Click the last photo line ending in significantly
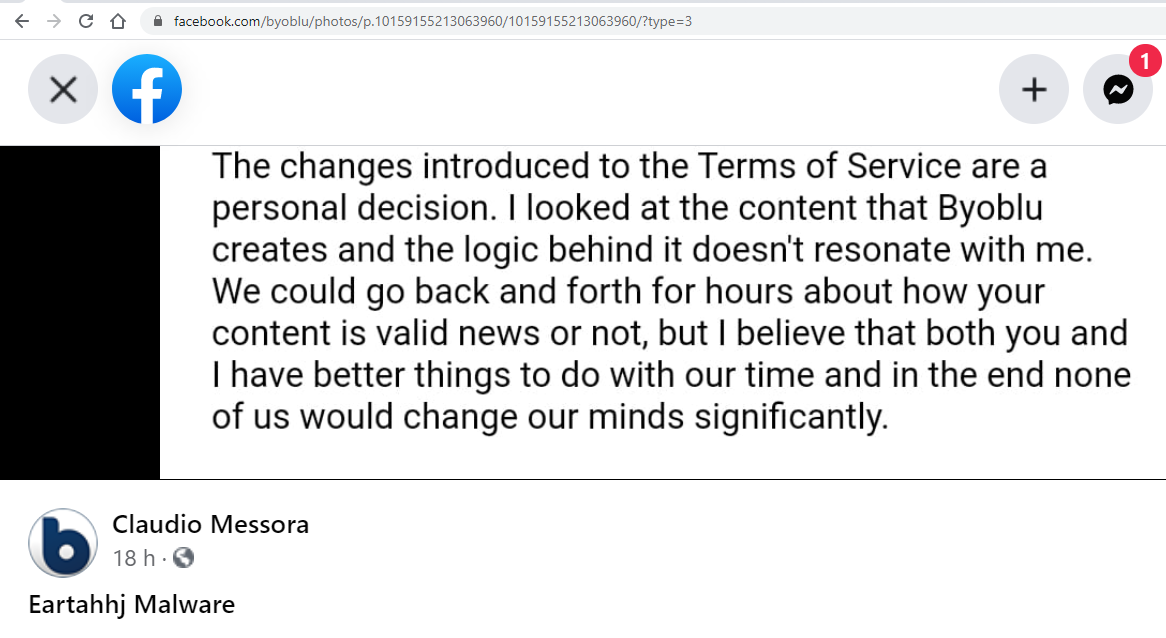 point(550,417)
